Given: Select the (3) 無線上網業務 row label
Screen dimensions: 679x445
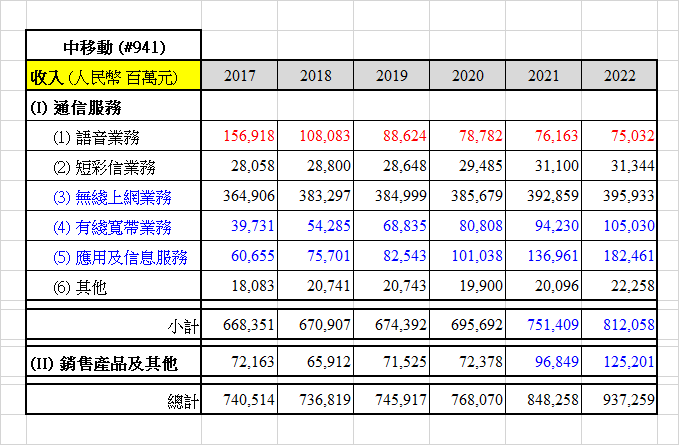Looking at the screenshot, I should click(112, 197).
